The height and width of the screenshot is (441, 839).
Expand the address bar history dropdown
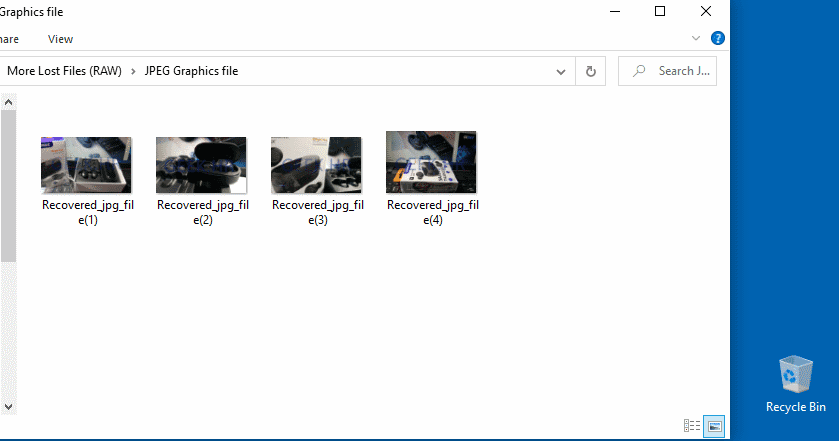[562, 71]
